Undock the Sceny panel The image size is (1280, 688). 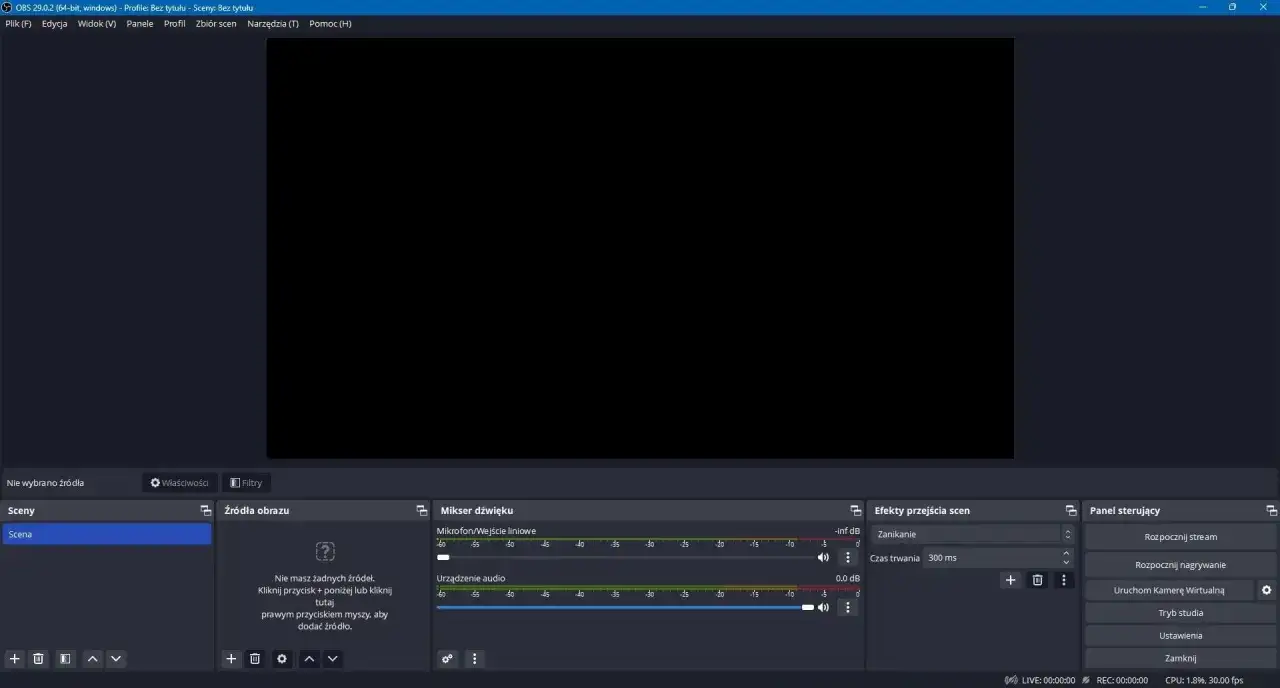point(206,511)
